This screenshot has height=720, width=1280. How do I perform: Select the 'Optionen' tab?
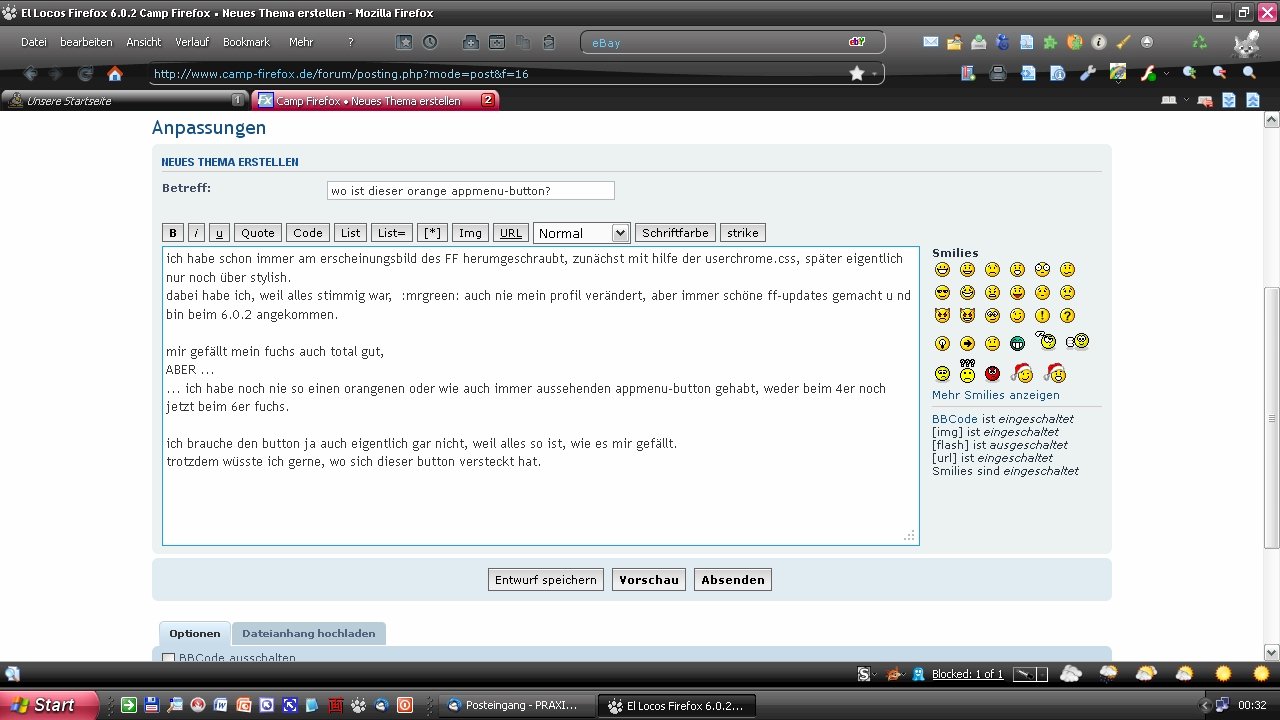[195, 633]
